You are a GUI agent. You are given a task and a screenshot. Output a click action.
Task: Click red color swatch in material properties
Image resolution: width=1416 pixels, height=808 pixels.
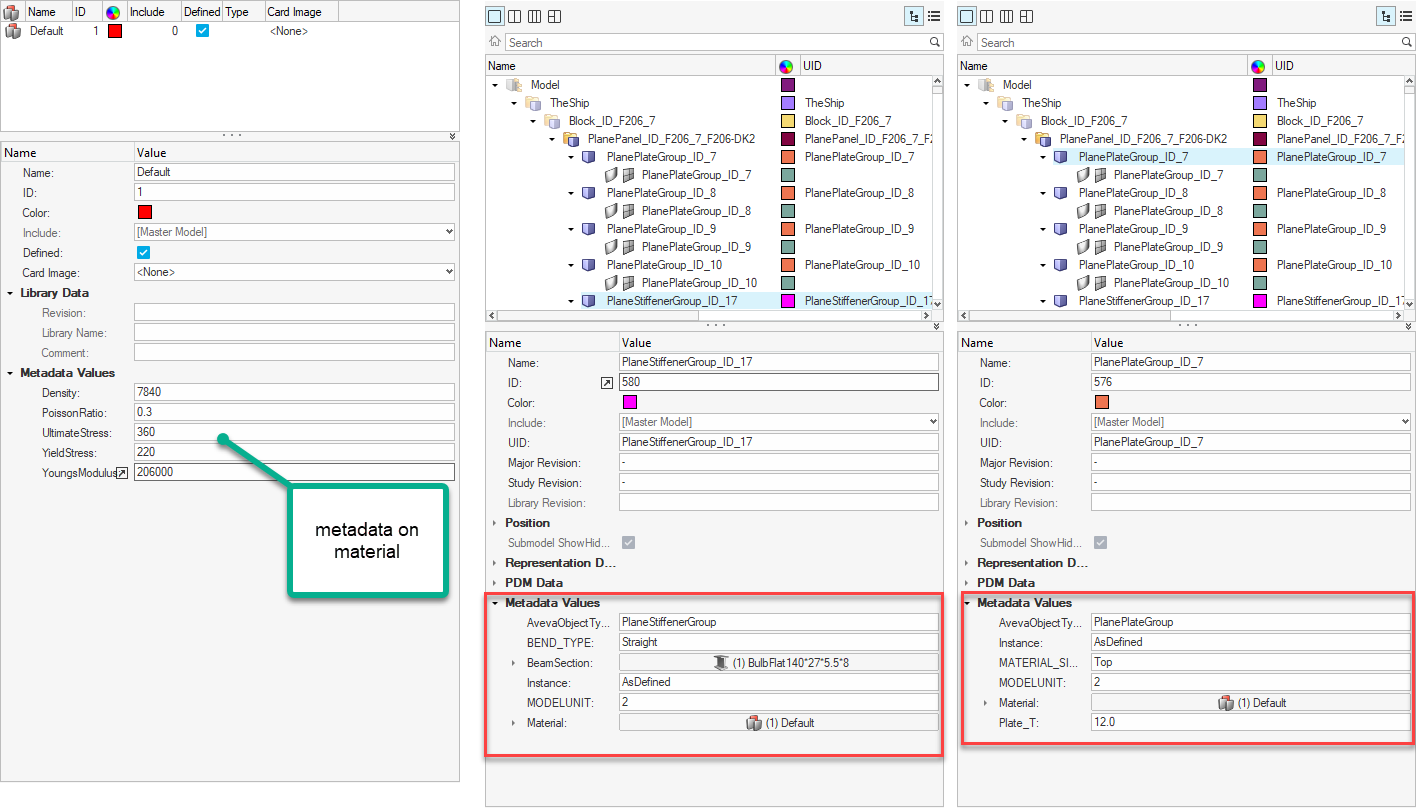pyautogui.click(x=145, y=212)
